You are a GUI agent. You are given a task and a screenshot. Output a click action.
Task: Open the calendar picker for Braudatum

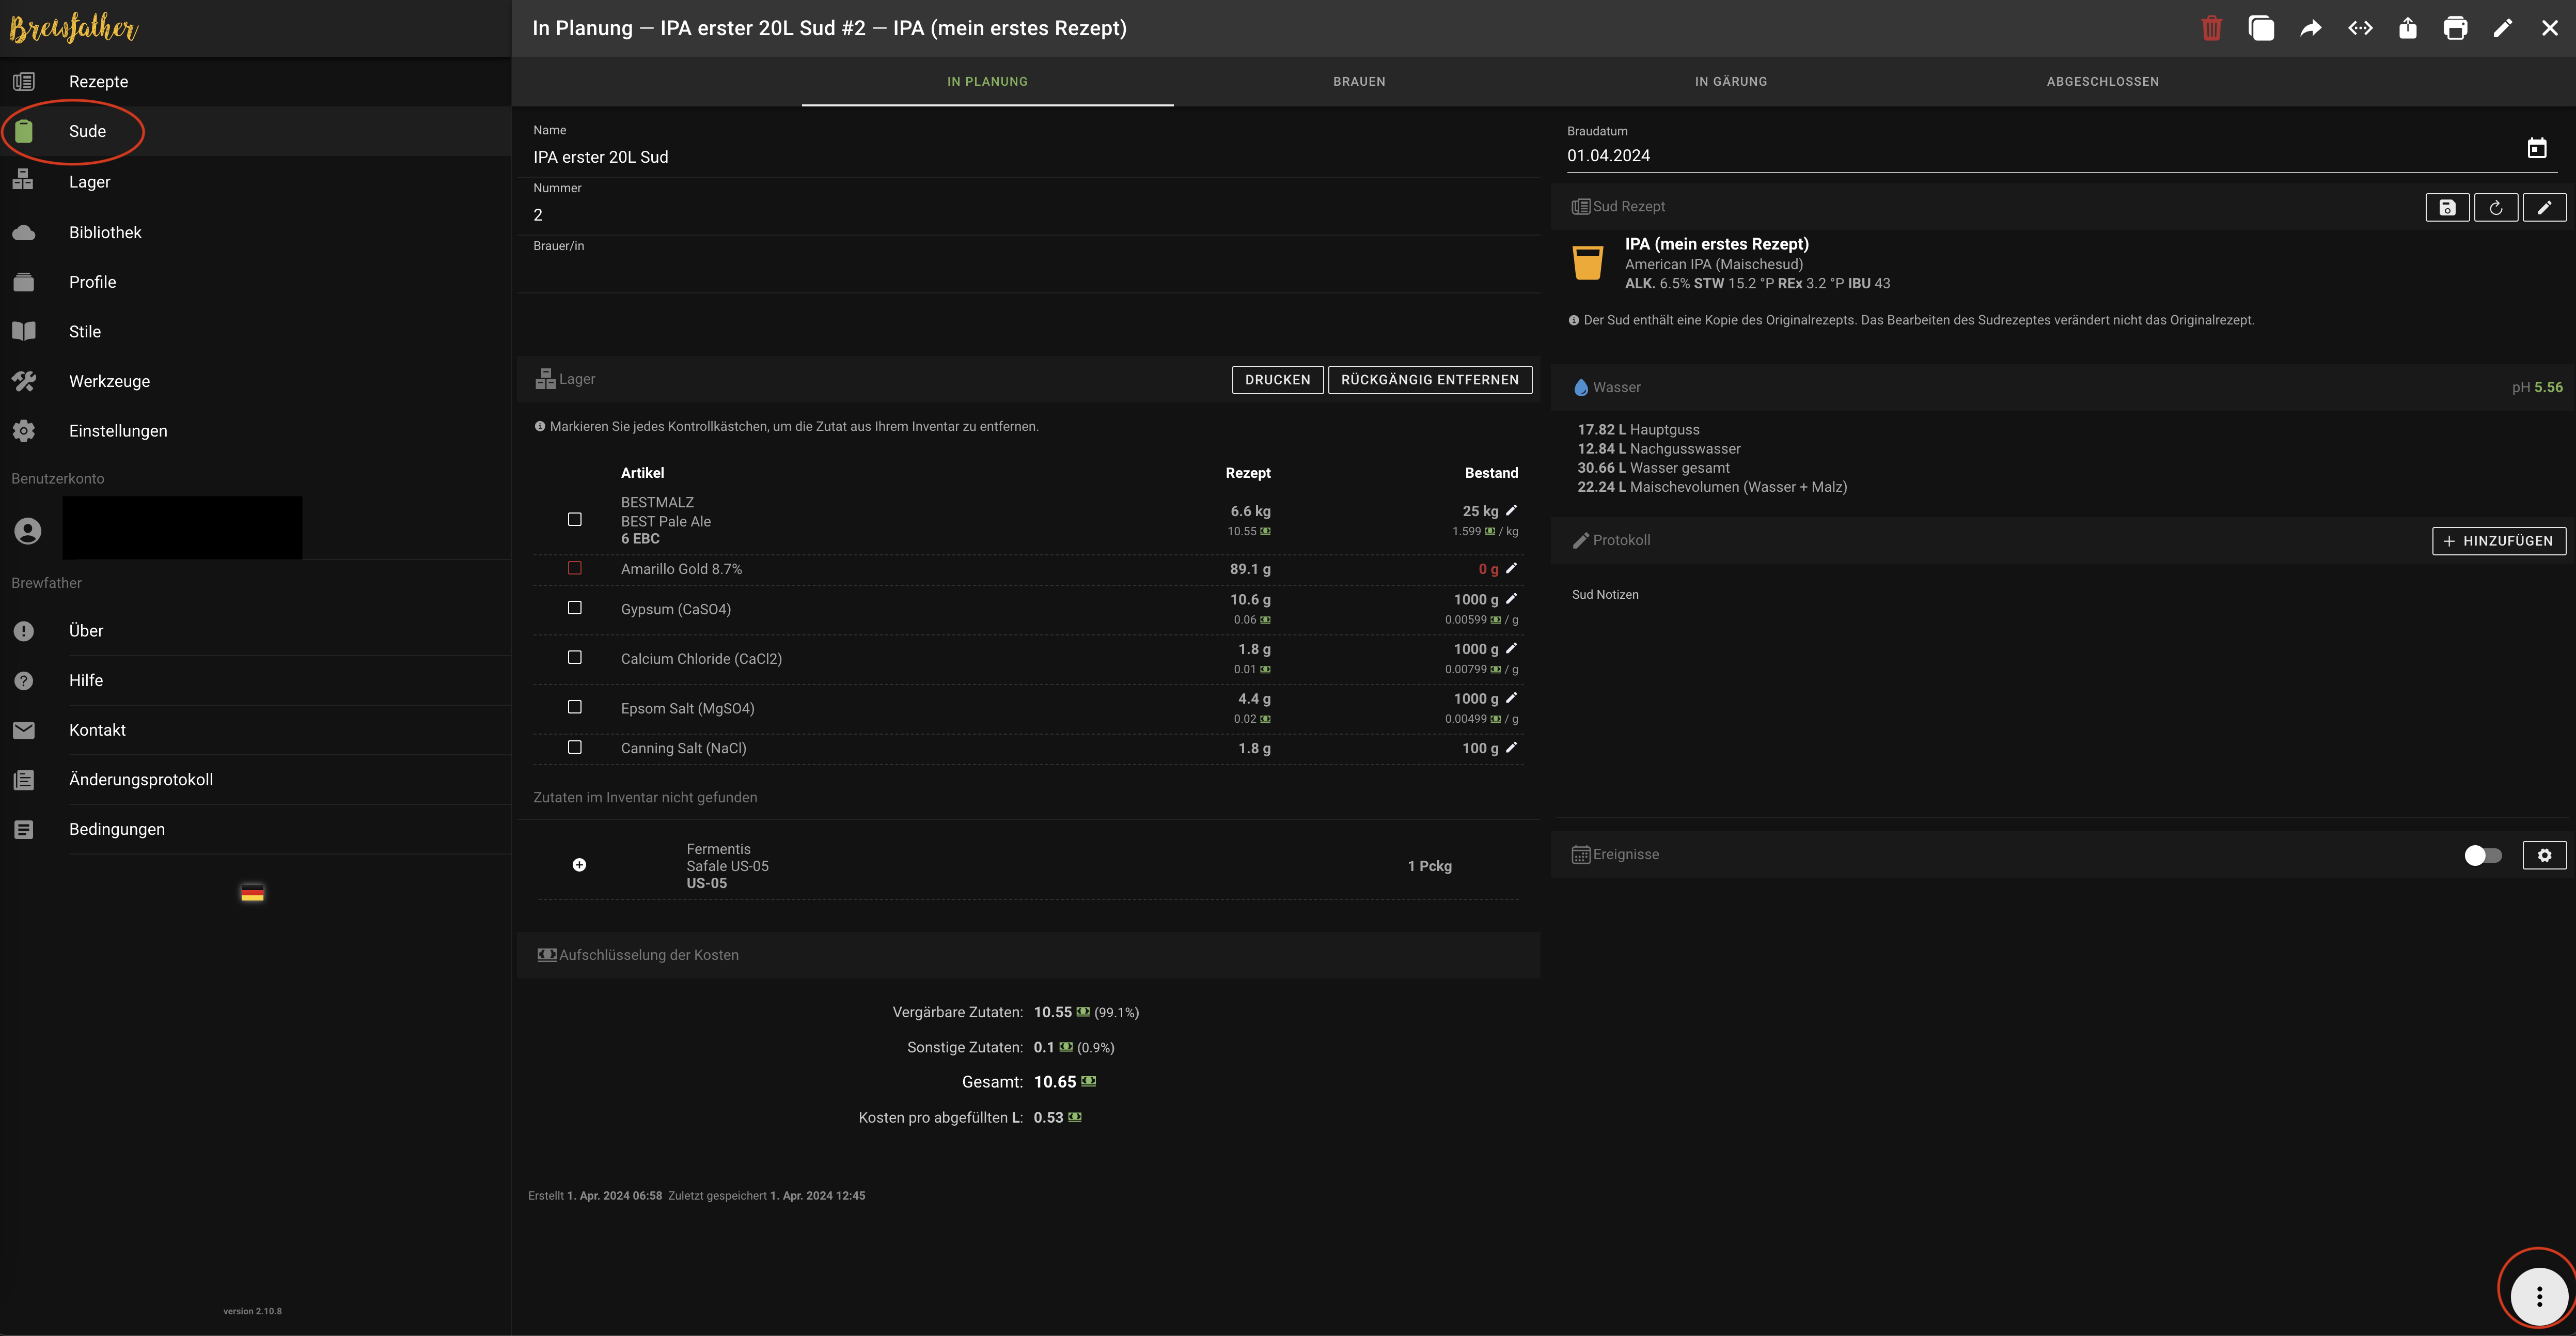point(2537,149)
